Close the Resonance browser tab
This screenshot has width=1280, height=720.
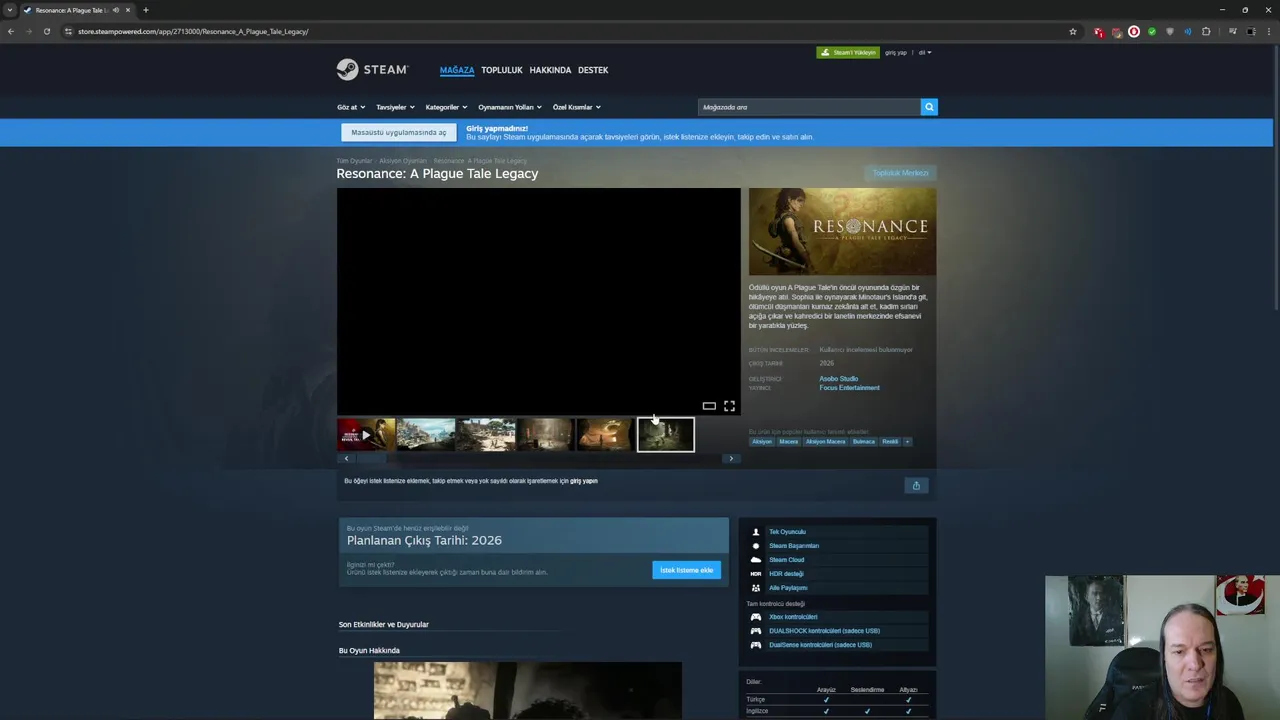(x=128, y=10)
